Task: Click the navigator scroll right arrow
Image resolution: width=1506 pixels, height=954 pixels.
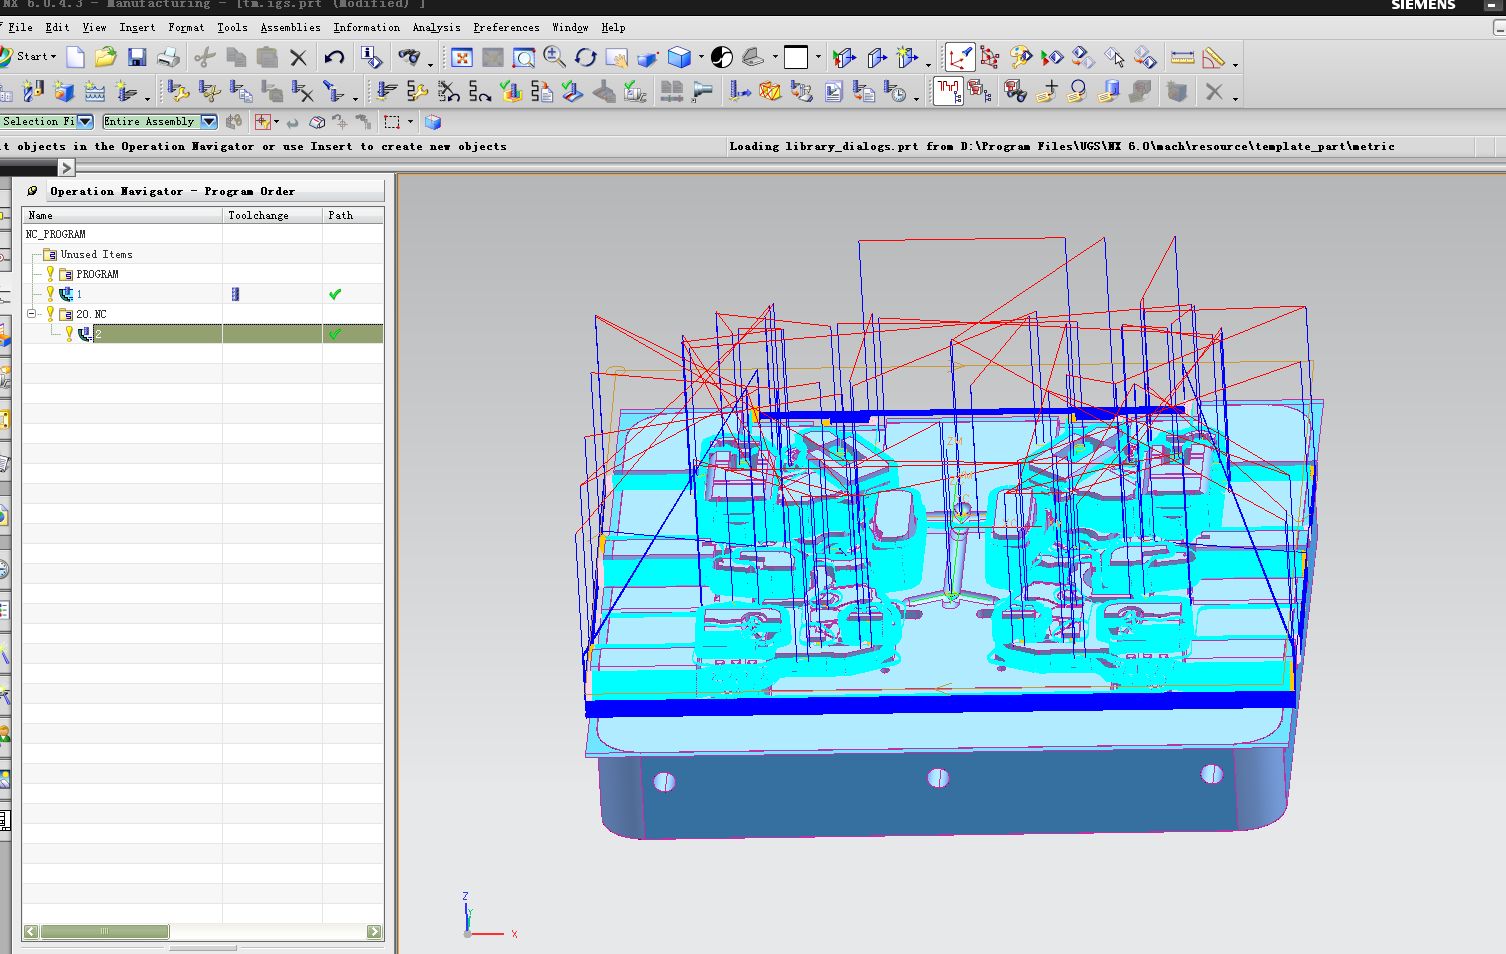Action: click(x=374, y=931)
